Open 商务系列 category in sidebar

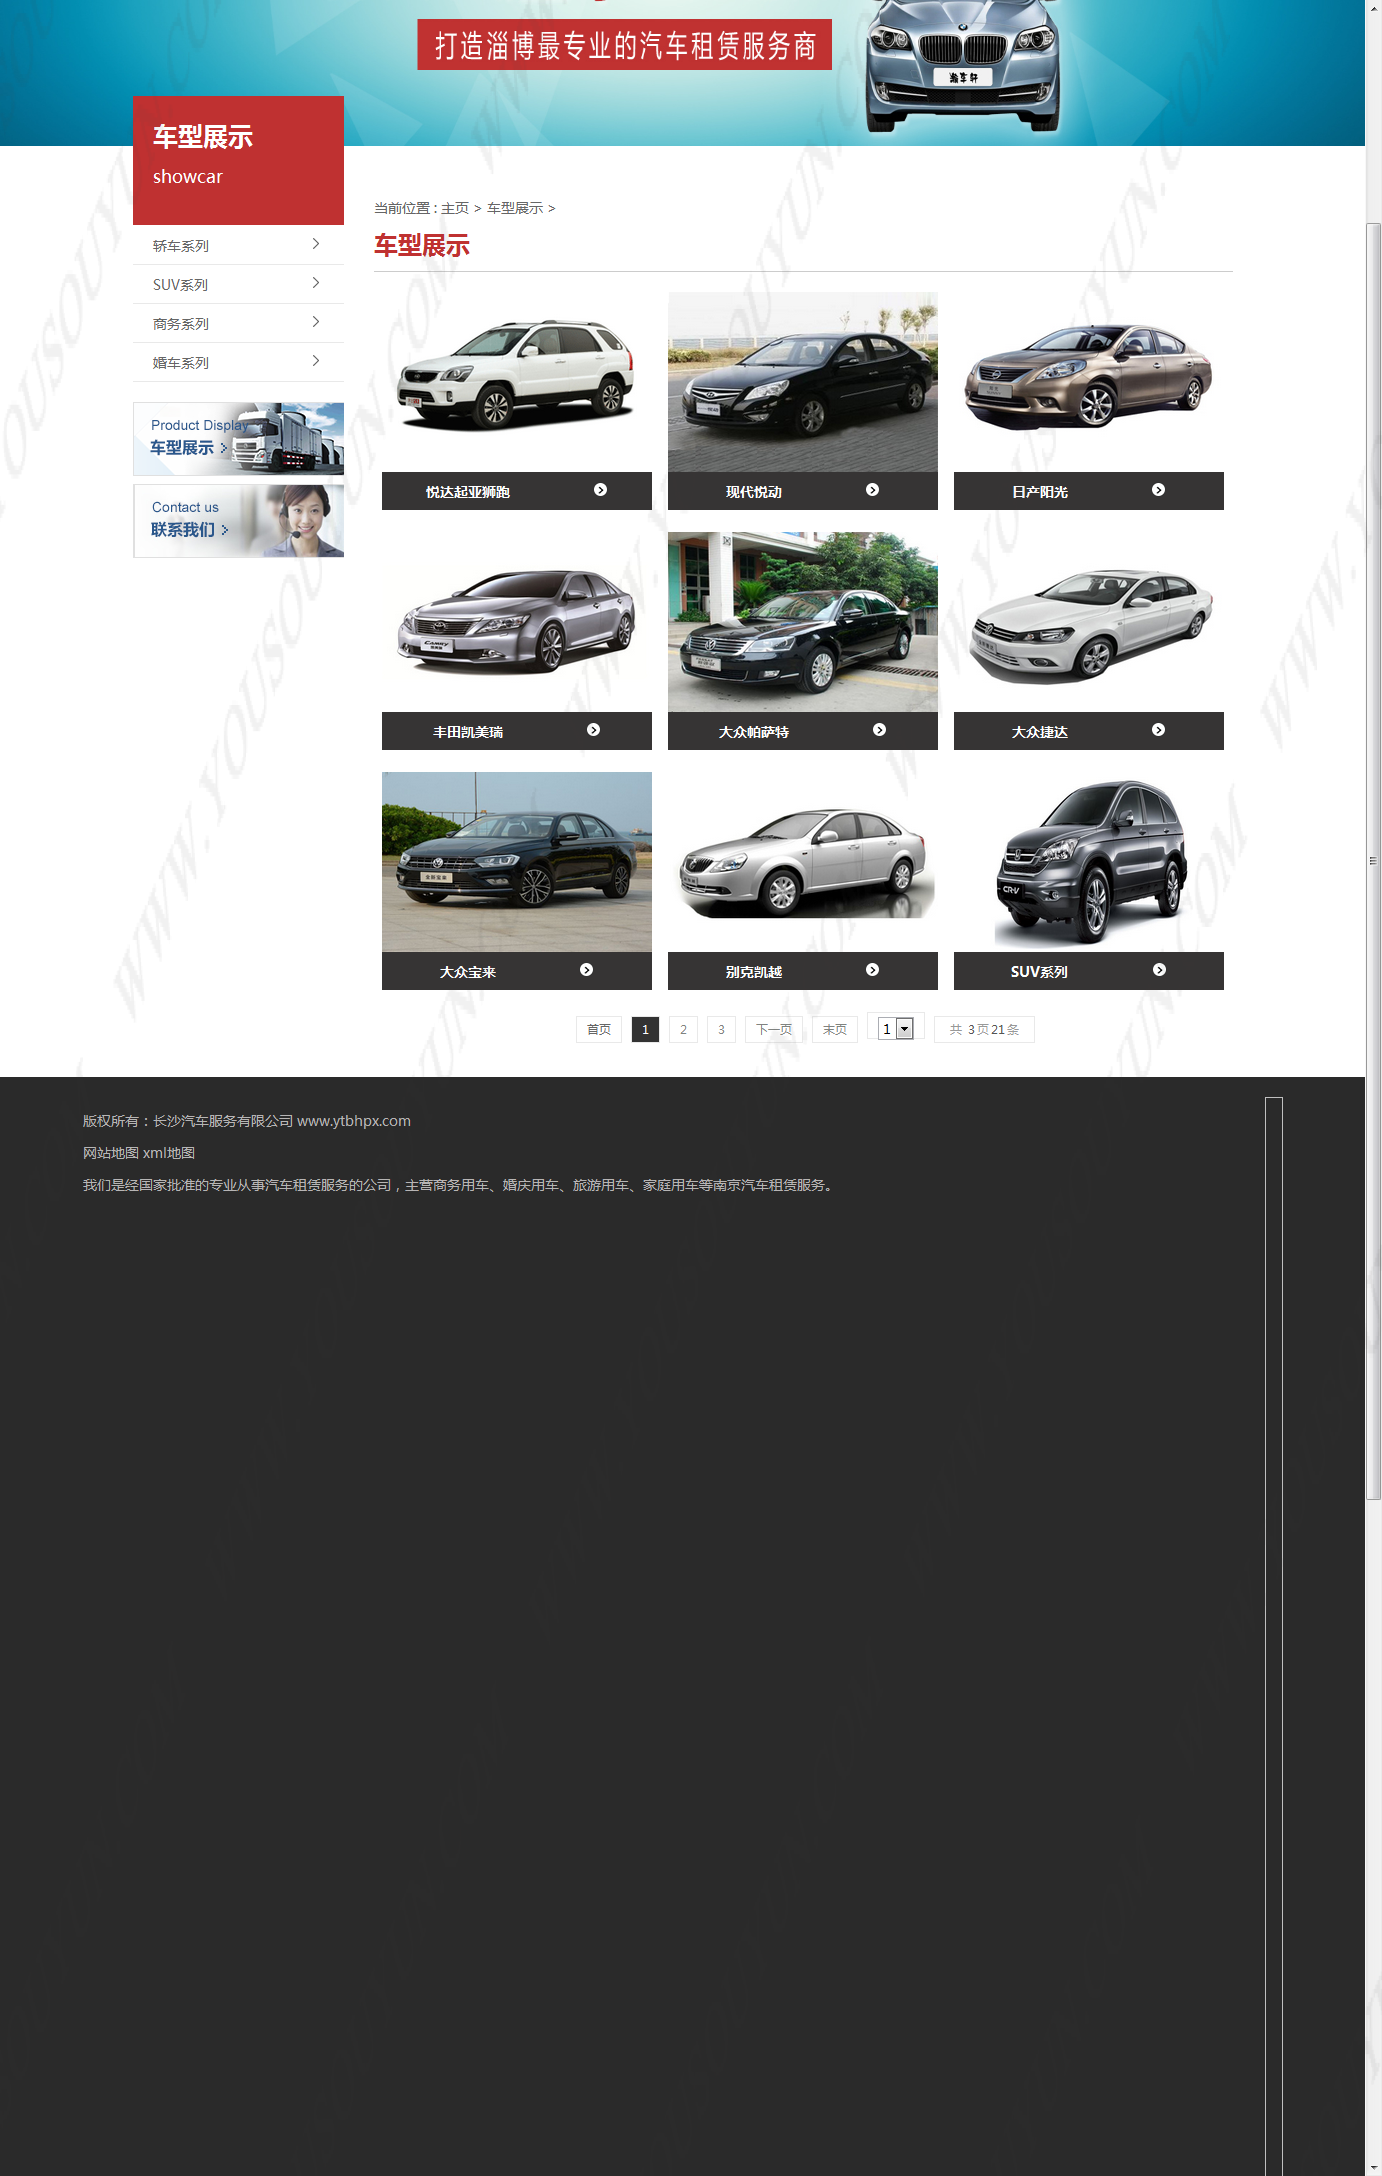click(181, 324)
